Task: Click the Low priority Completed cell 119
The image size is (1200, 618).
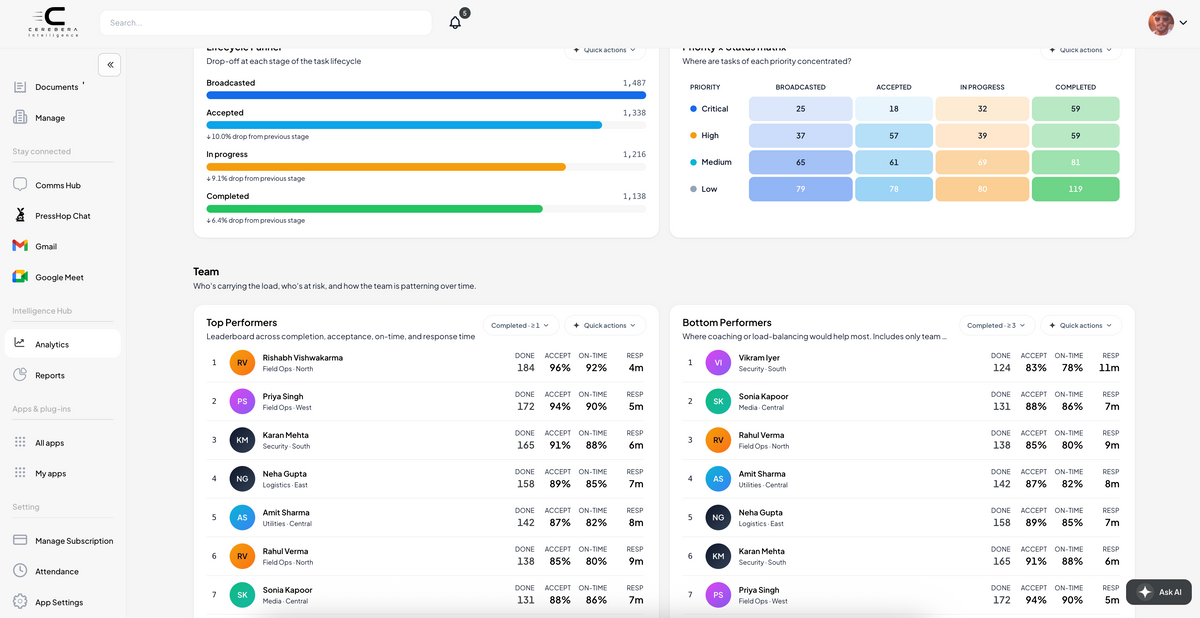Action: click(x=1075, y=189)
